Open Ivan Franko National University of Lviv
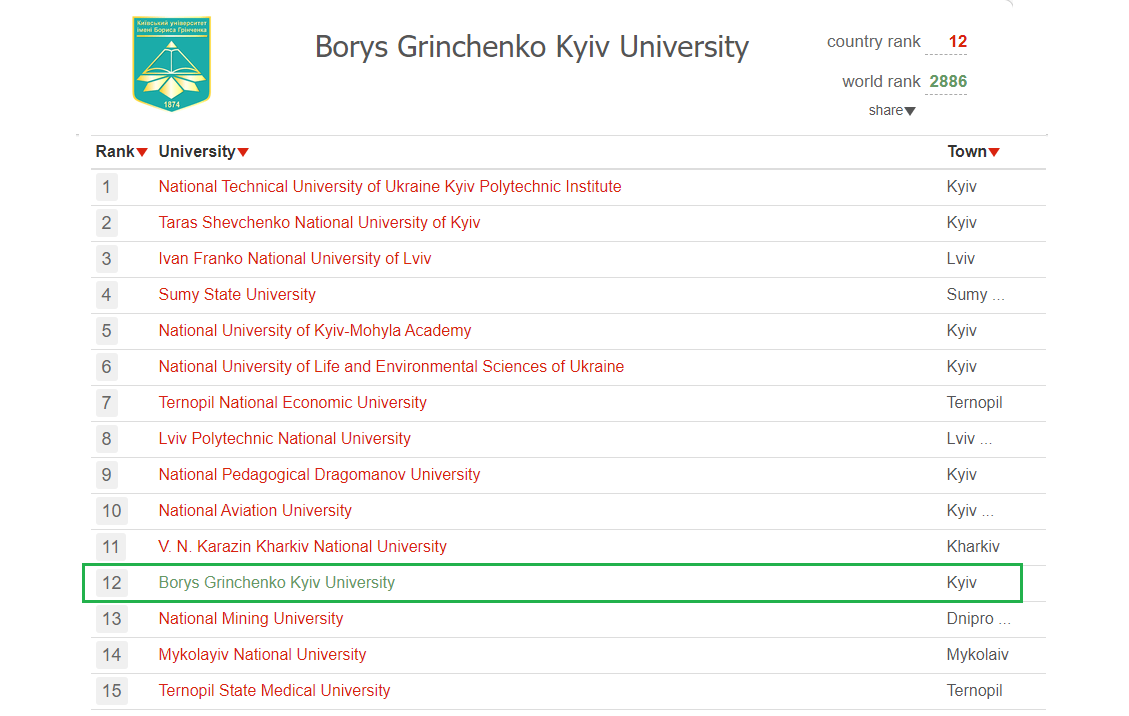Screen dimensions: 1129x716 pyautogui.click(x=295, y=259)
